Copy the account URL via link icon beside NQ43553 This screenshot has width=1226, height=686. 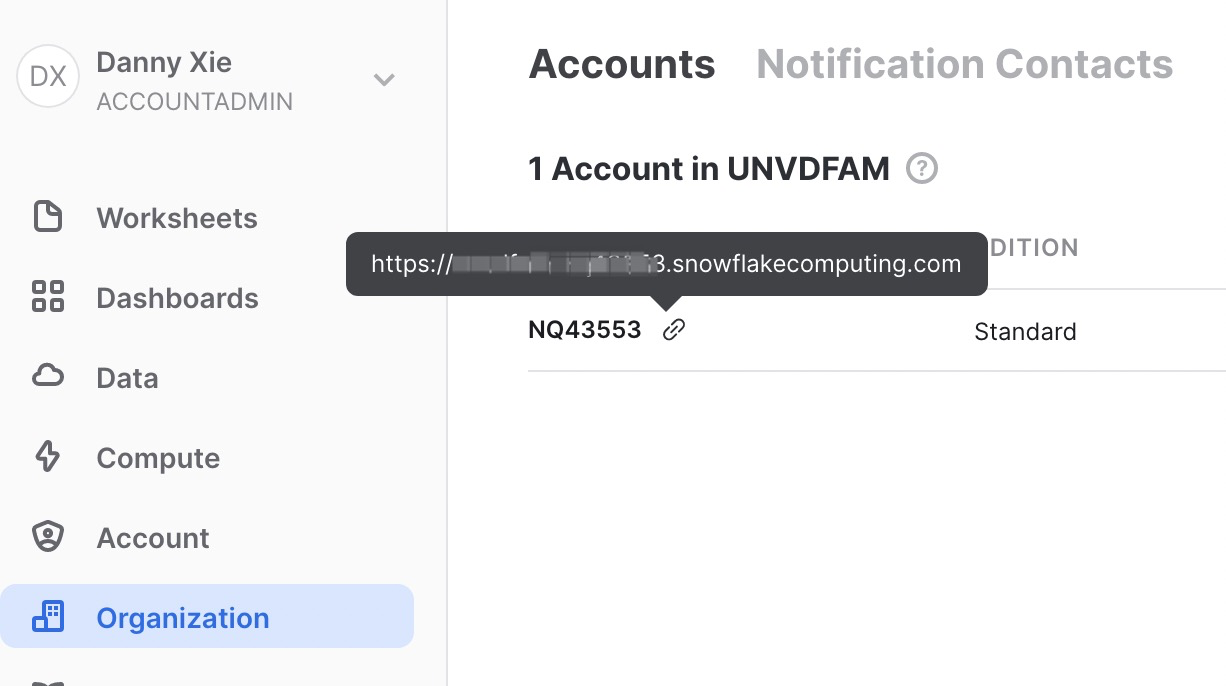672,329
